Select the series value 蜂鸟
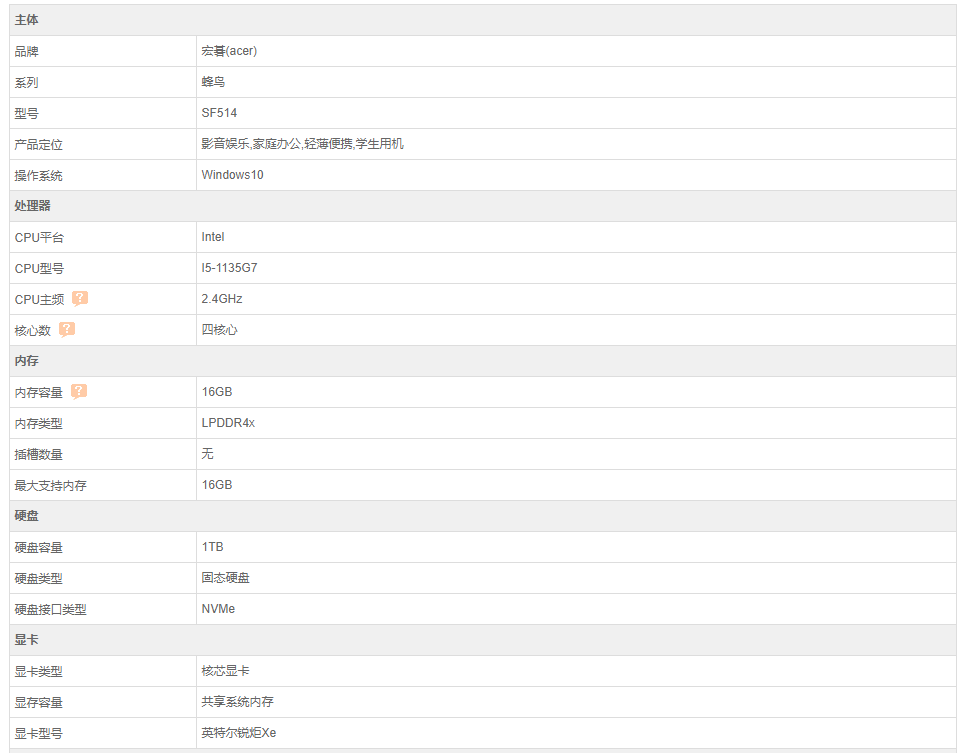 point(213,82)
